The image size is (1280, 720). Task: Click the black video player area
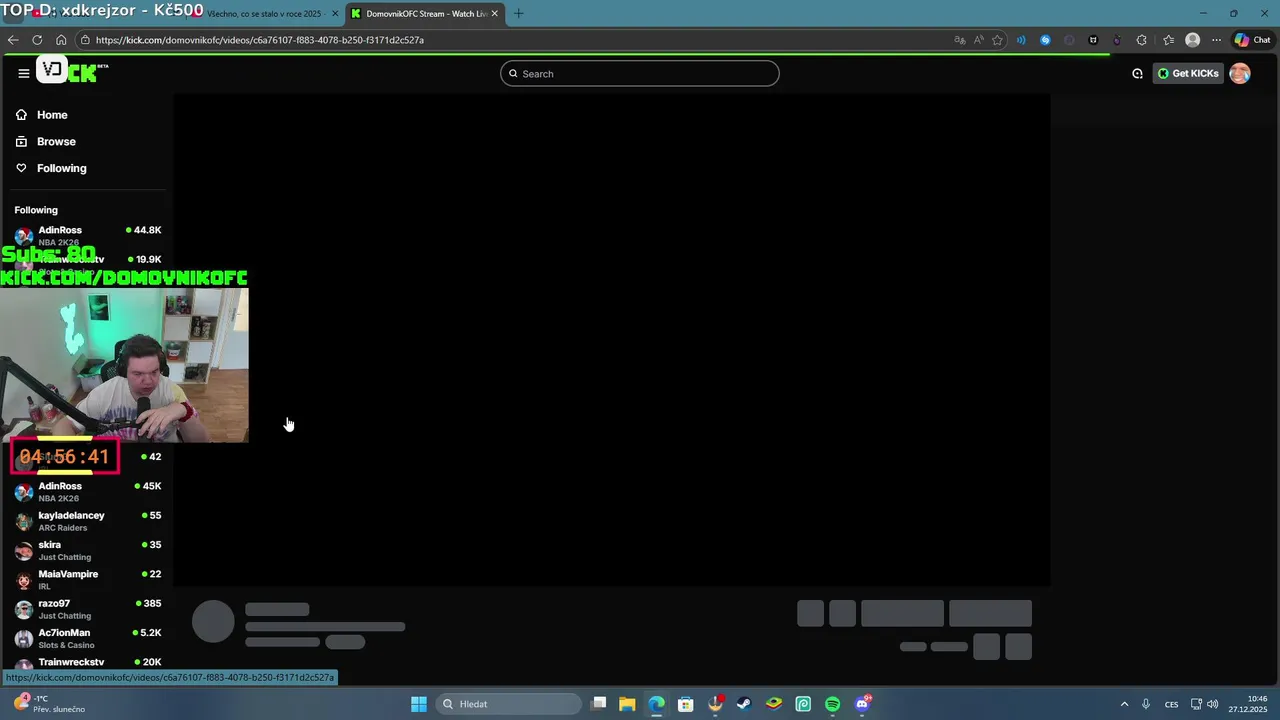tap(612, 340)
